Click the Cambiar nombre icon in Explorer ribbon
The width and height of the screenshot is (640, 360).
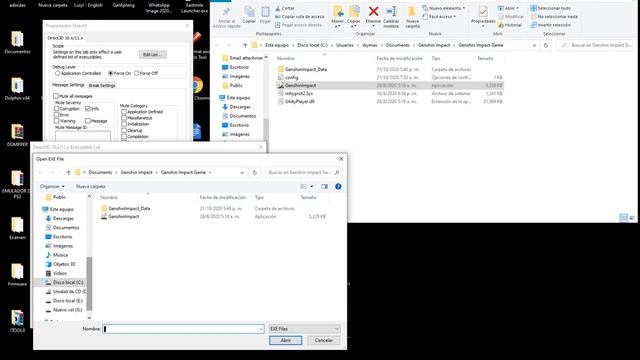[391, 11]
